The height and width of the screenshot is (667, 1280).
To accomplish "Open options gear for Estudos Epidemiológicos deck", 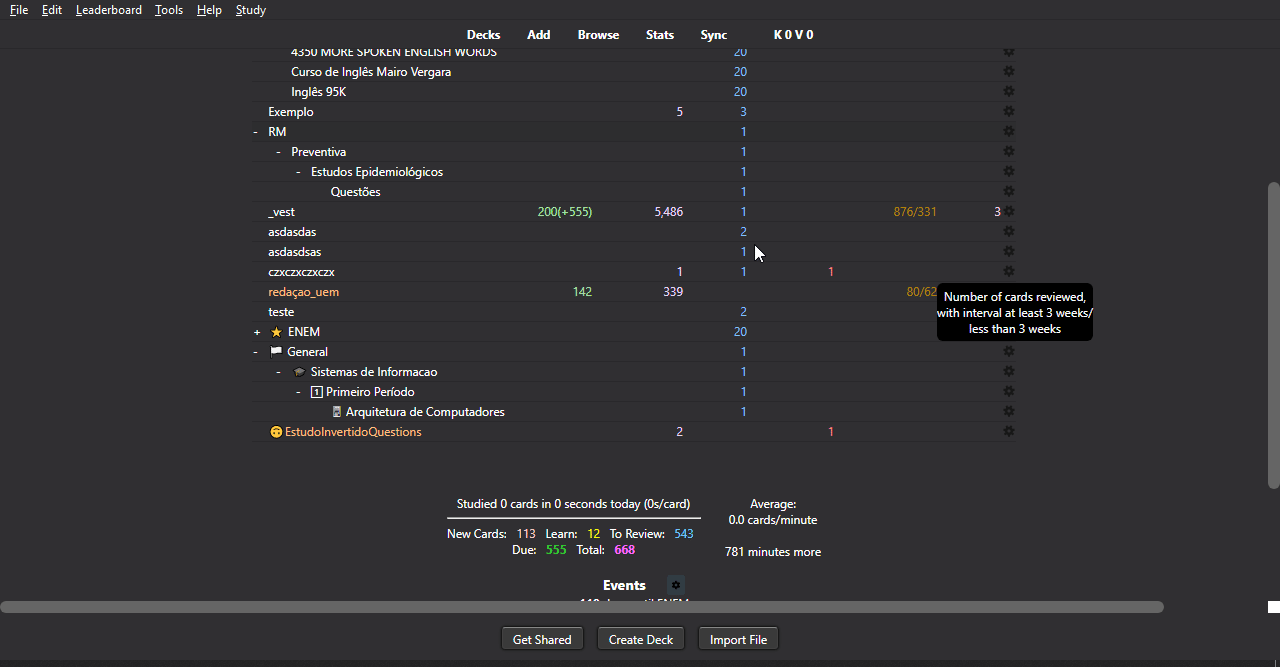I will [1009, 172].
